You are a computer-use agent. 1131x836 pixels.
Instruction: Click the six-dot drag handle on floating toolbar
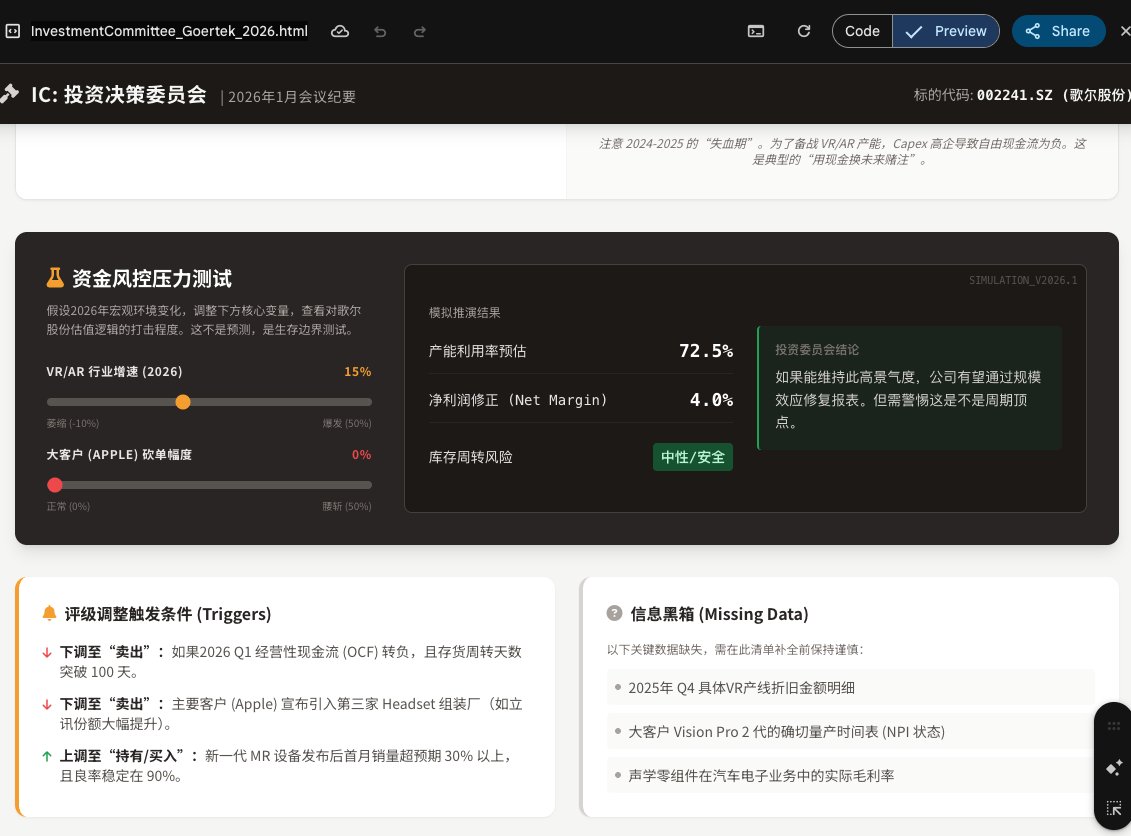click(x=1112, y=728)
